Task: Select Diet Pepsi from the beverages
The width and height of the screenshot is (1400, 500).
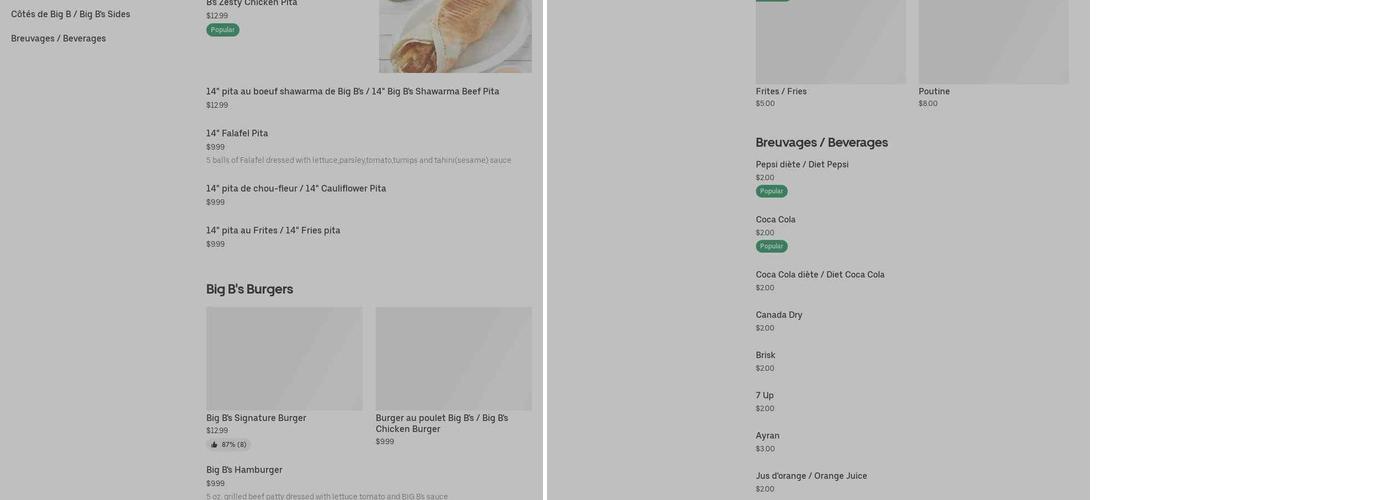Action: coord(802,165)
